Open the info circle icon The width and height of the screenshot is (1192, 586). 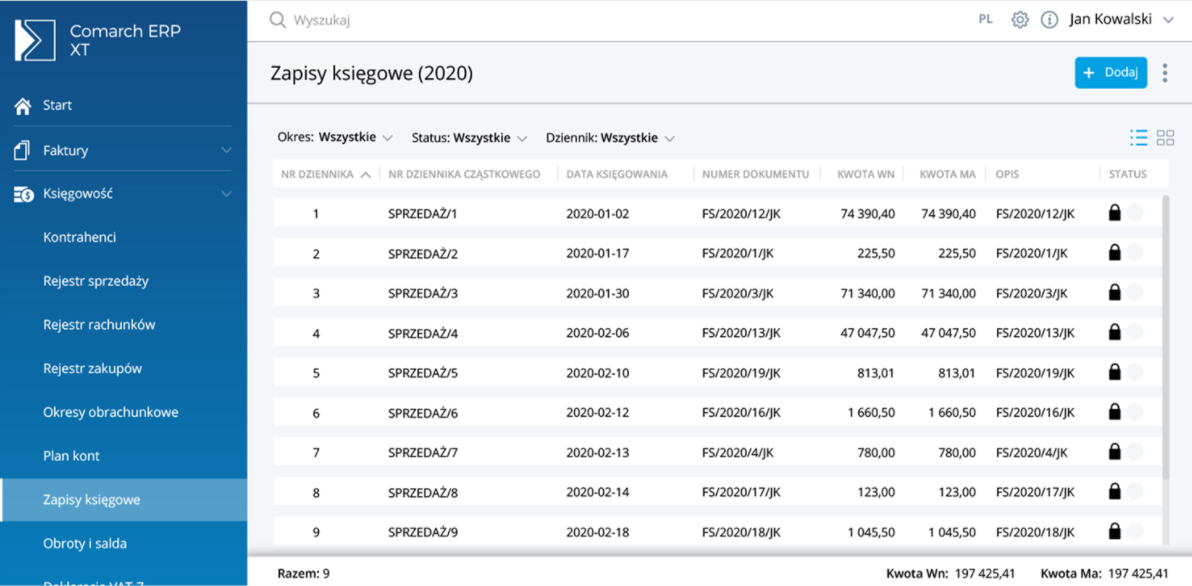pyautogui.click(x=1050, y=21)
